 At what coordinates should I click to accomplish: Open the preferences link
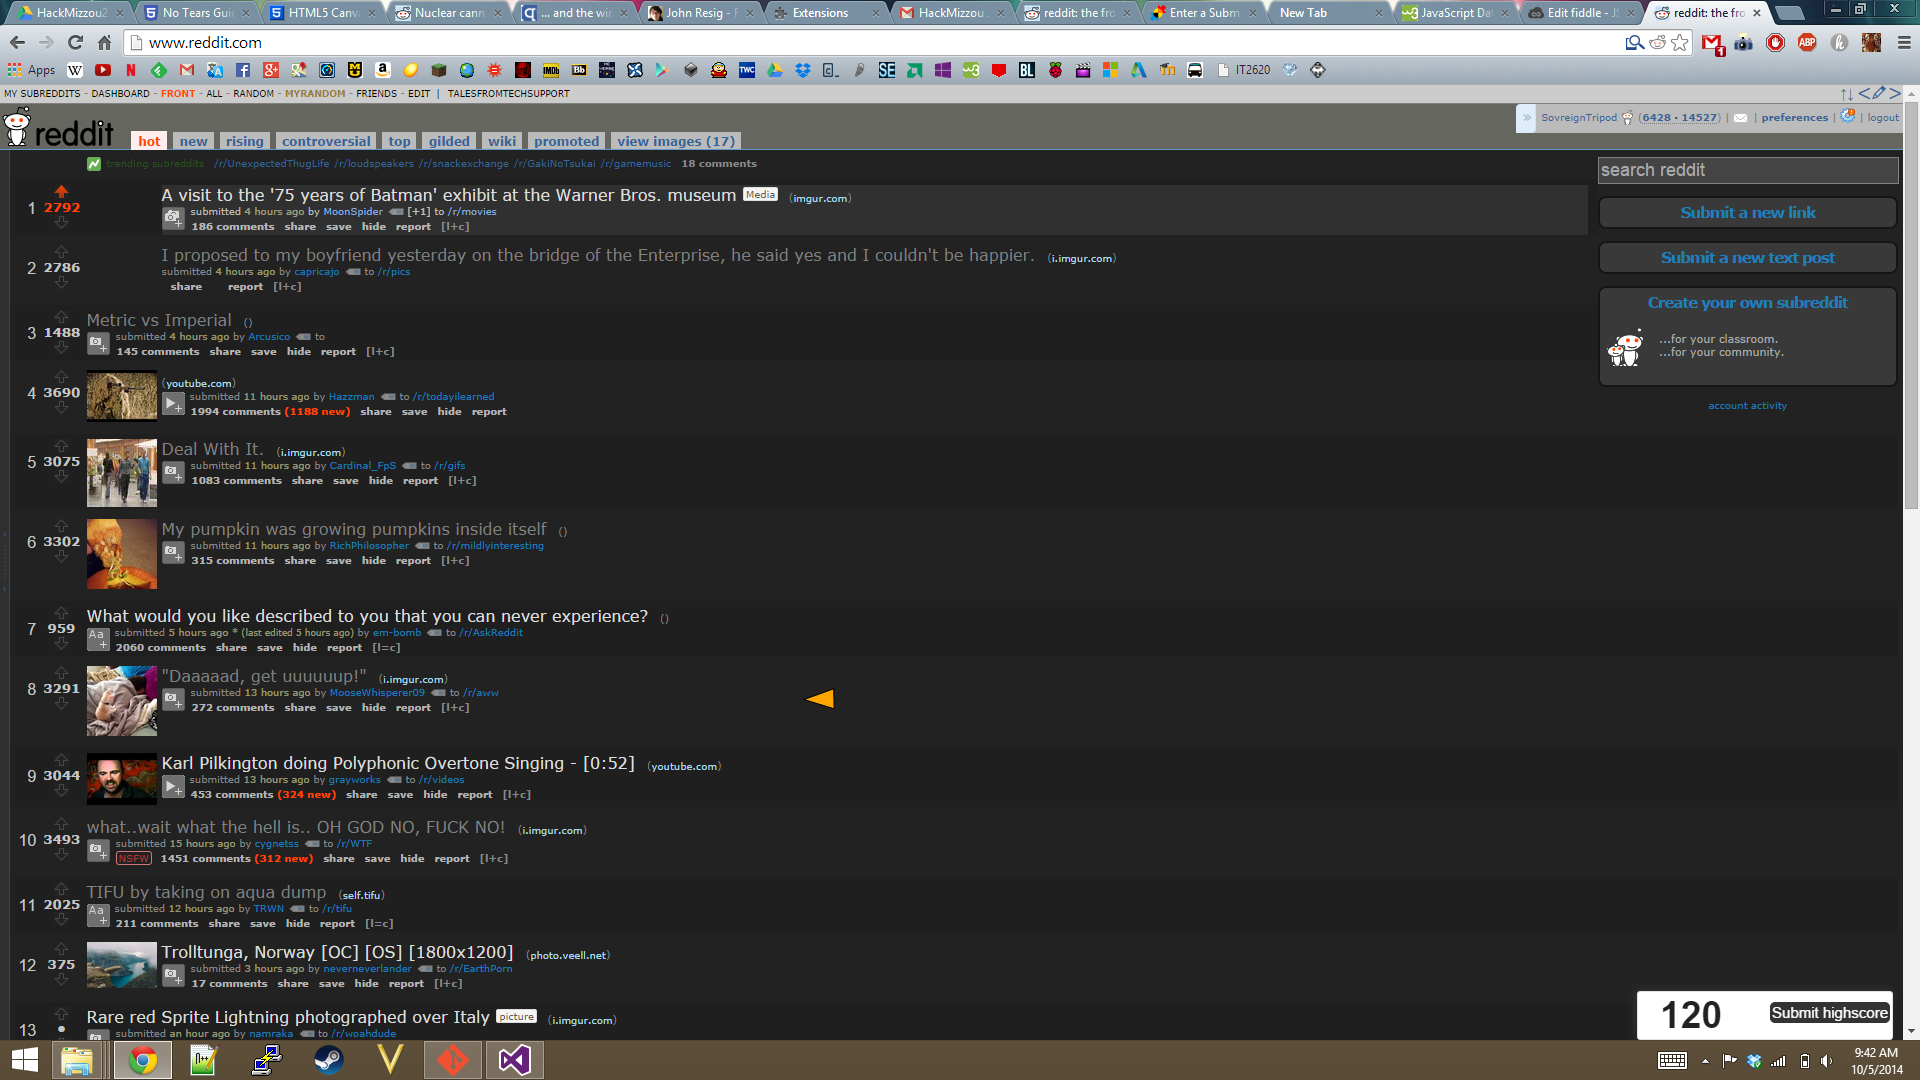coord(1794,118)
